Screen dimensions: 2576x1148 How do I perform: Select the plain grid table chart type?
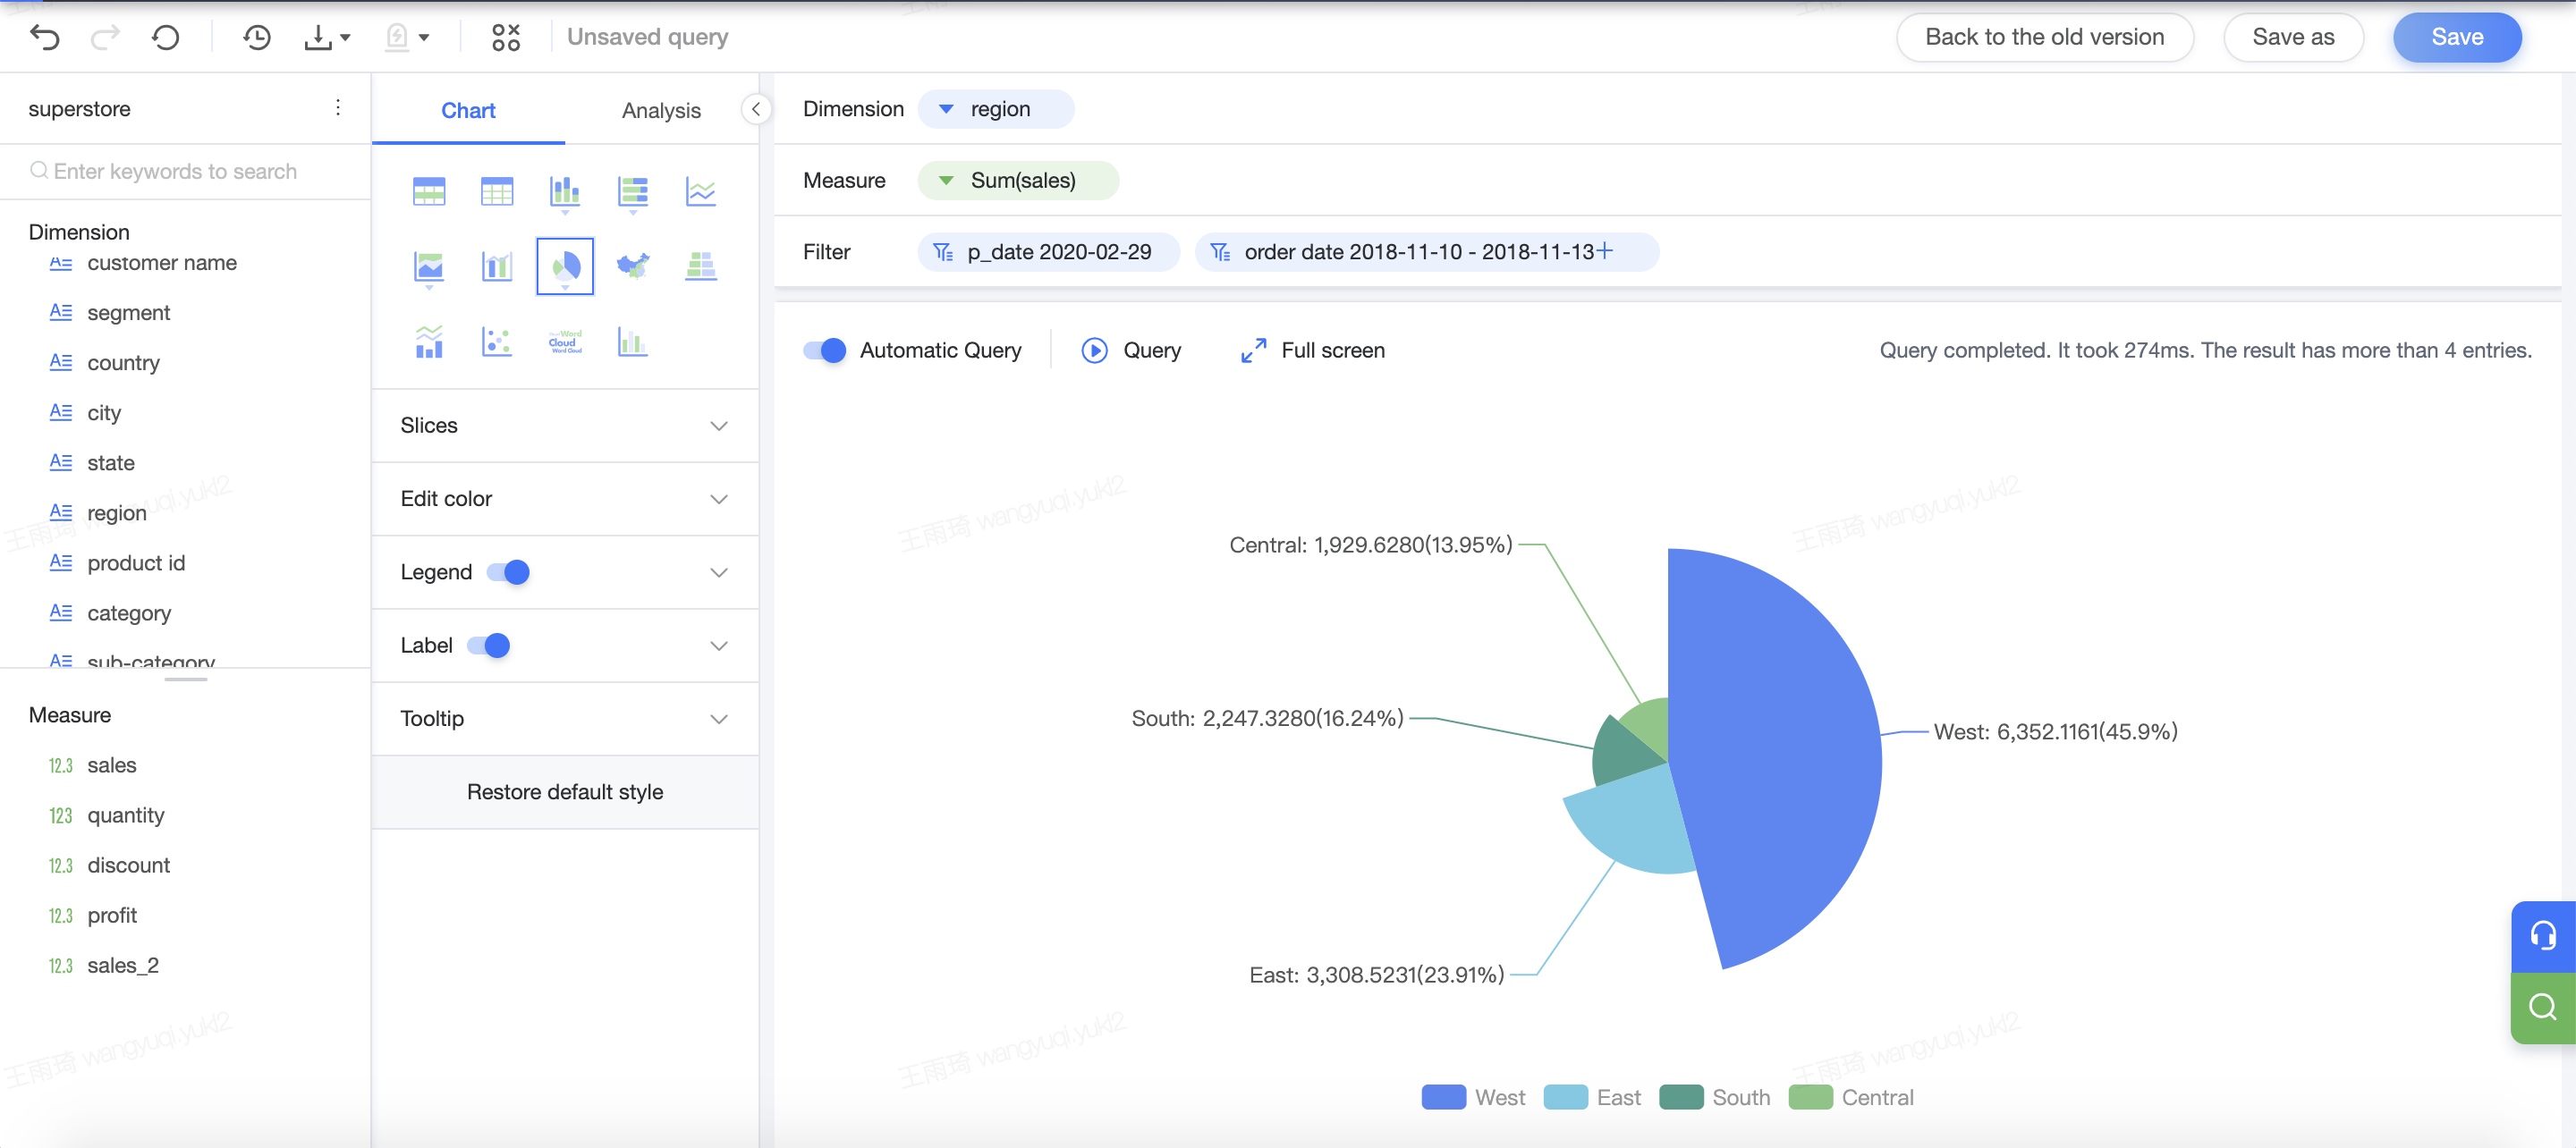pyautogui.click(x=497, y=190)
